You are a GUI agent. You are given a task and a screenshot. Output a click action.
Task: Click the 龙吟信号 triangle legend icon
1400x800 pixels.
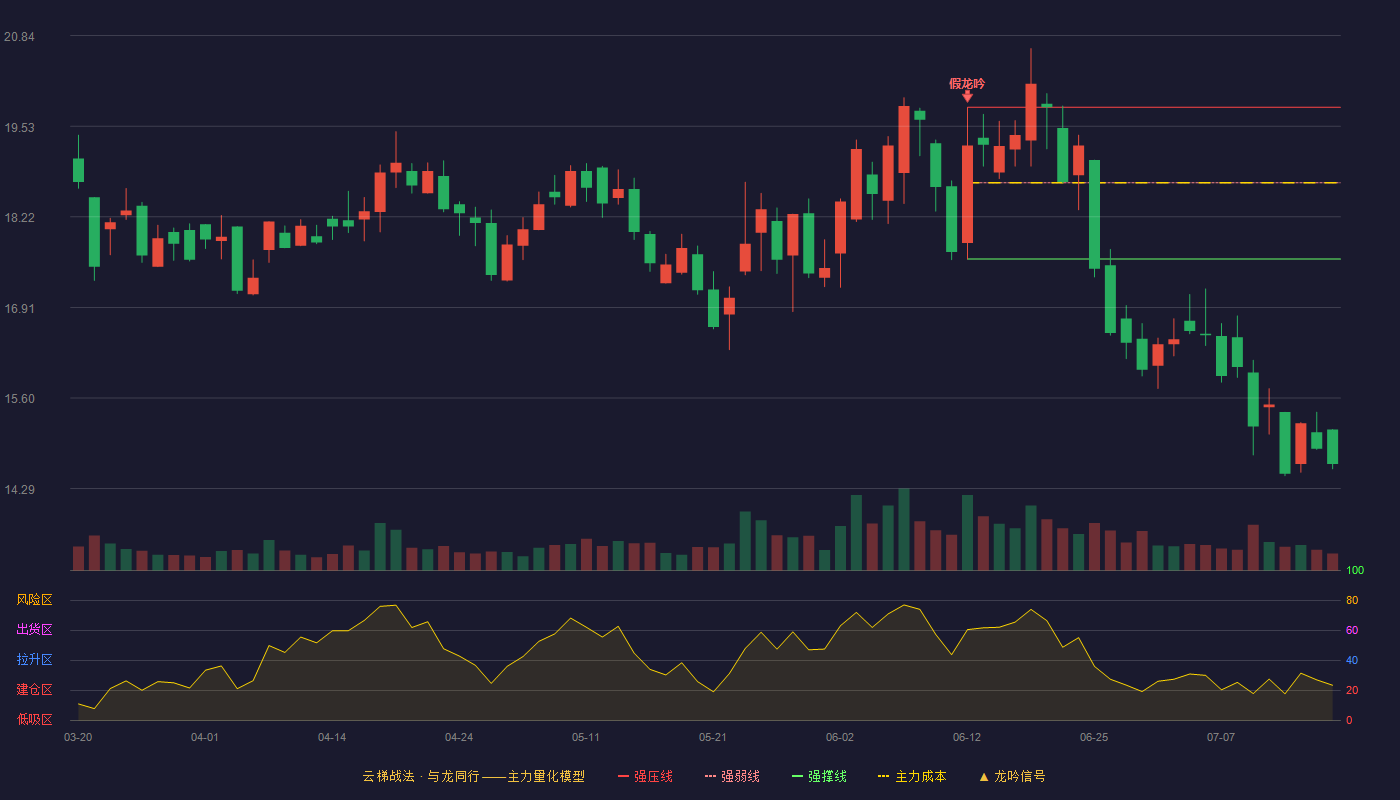coord(984,776)
